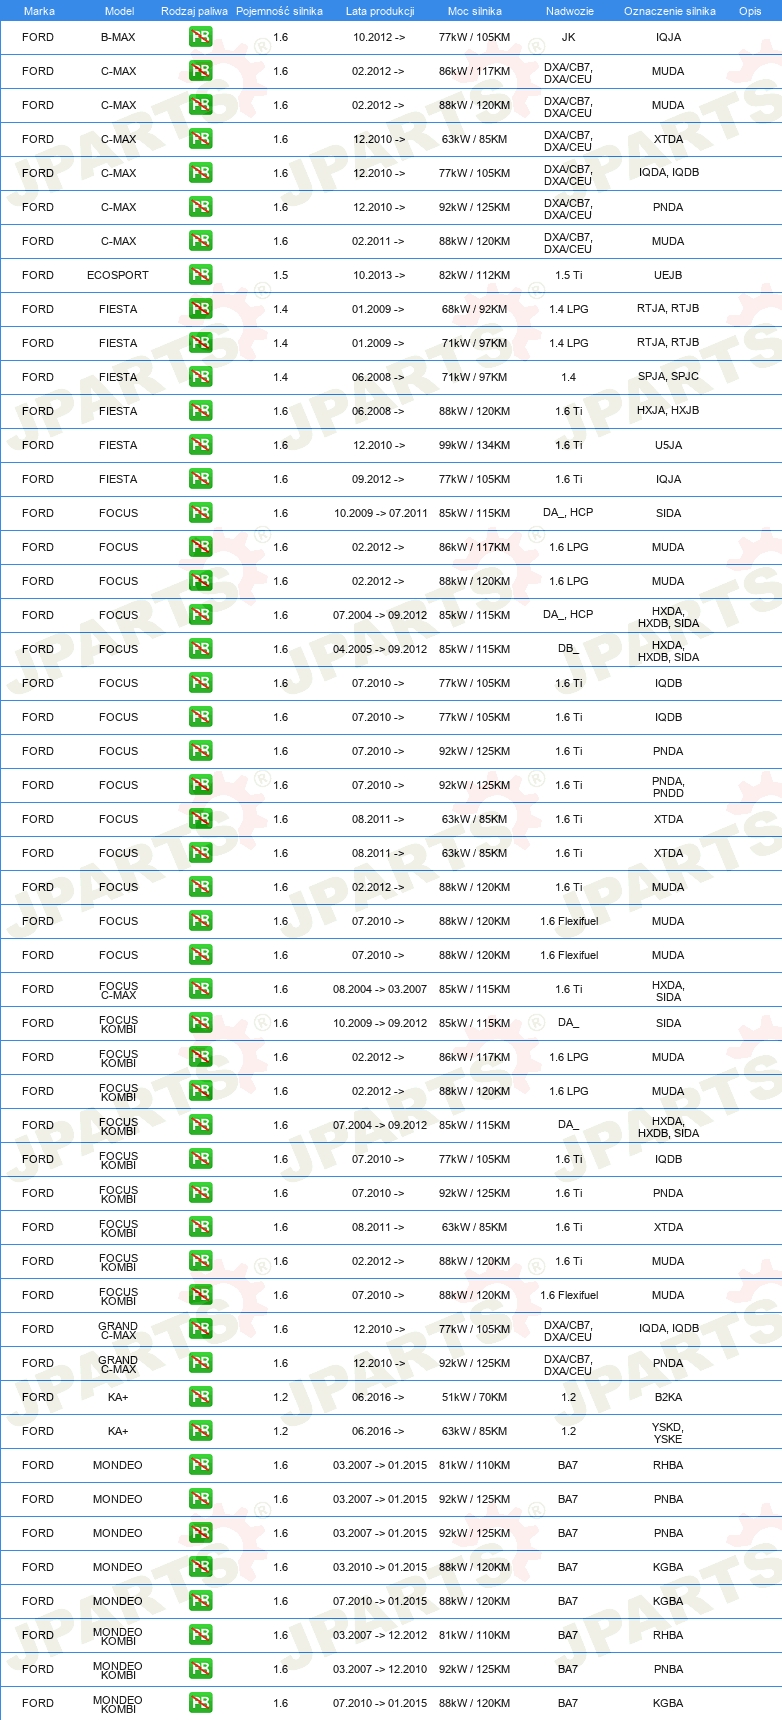The height and width of the screenshot is (1720, 782).
Task: Click the "Pojemność silnika" column header
Action: (x=279, y=11)
